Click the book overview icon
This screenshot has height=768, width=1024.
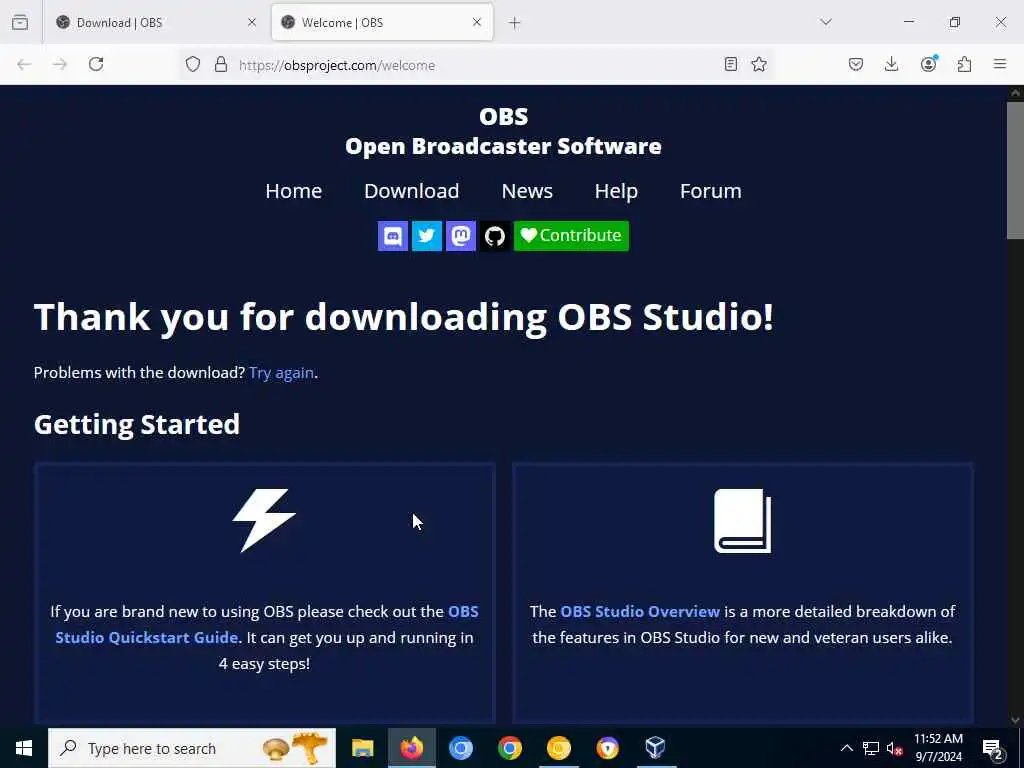(x=743, y=520)
